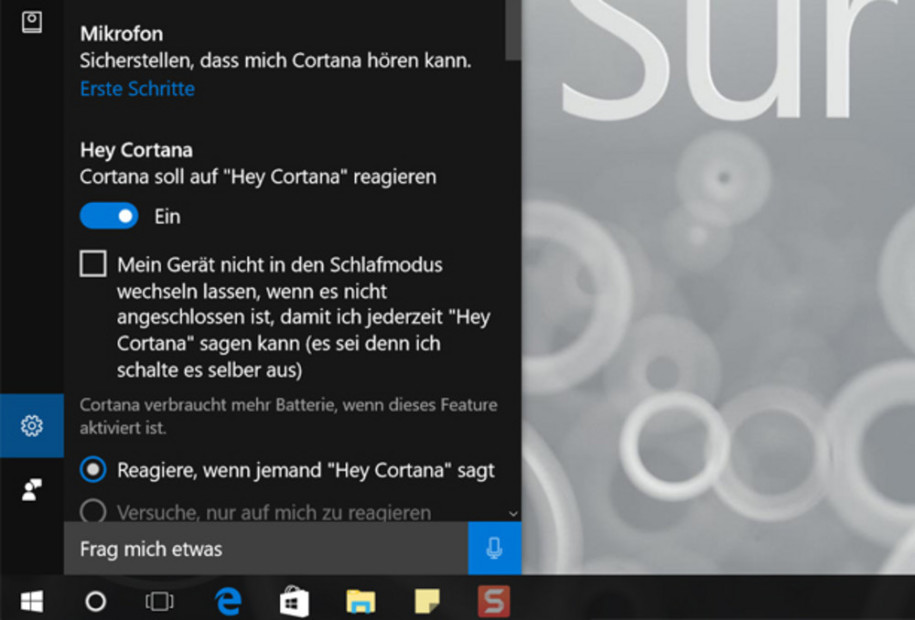
Task: Select 'Reagiere, wenn jemand Hey Cortana sagt'
Action: (93, 469)
